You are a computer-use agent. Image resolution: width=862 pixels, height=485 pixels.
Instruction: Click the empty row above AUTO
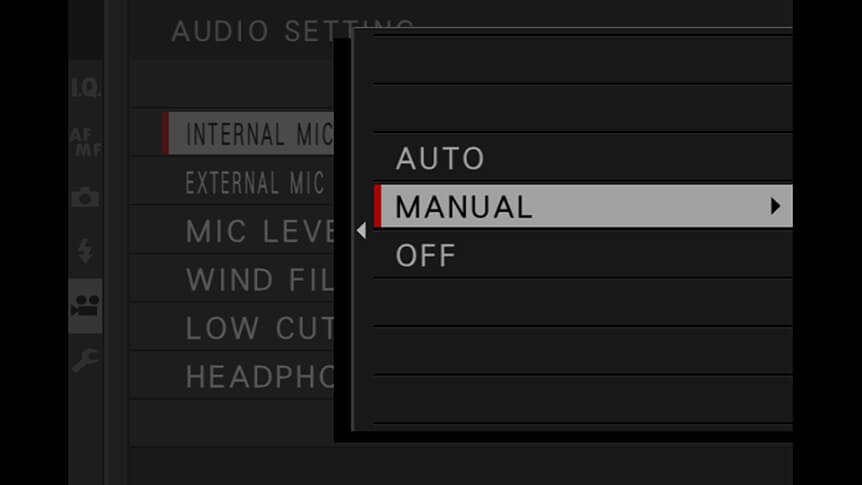[x=583, y=109]
